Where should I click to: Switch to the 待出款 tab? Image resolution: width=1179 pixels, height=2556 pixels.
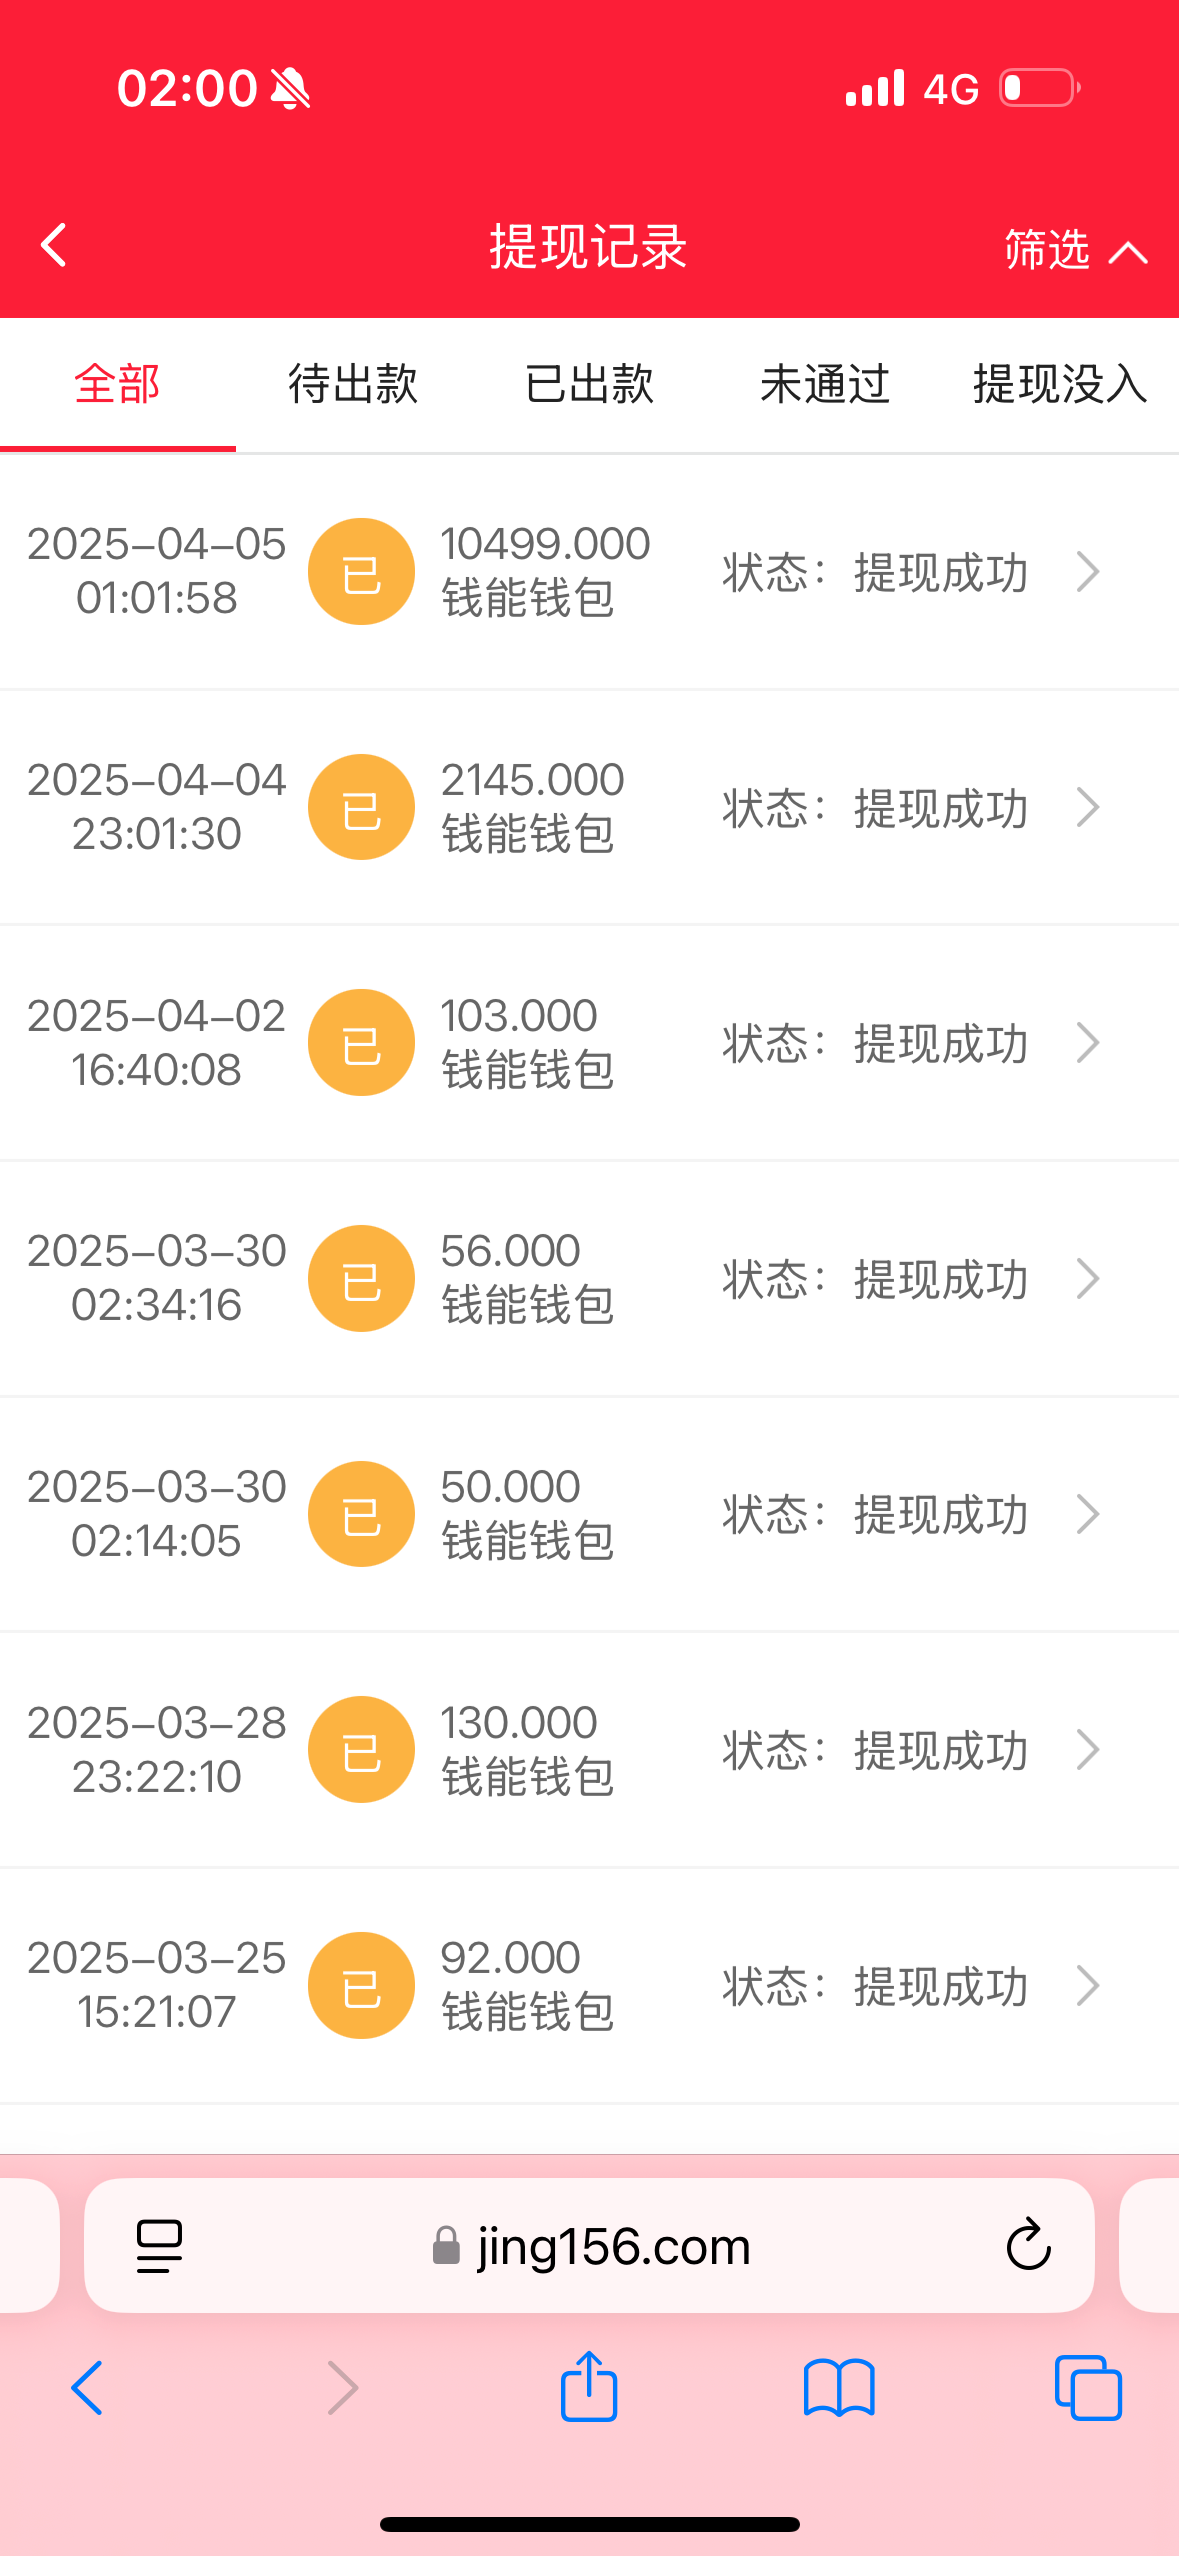[353, 385]
